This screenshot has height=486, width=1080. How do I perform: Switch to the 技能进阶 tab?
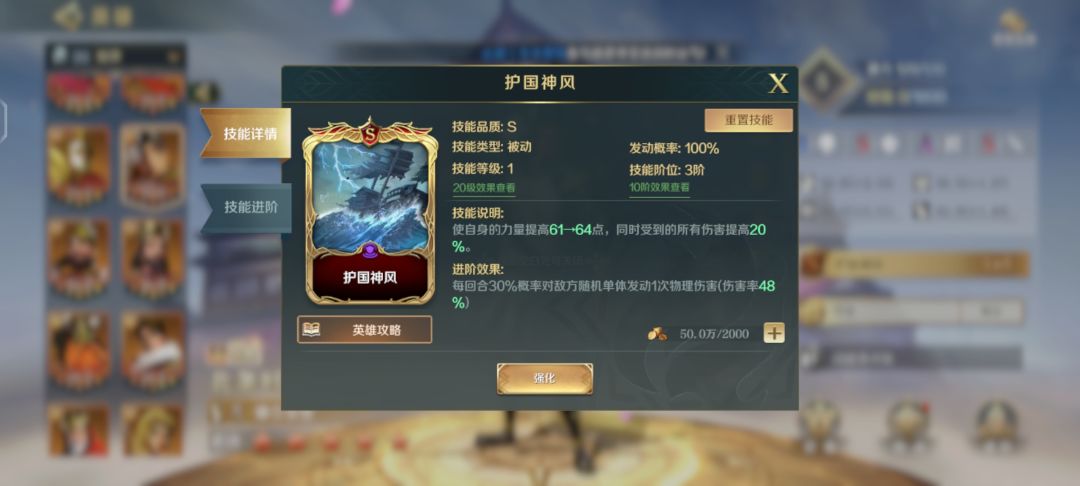248,208
